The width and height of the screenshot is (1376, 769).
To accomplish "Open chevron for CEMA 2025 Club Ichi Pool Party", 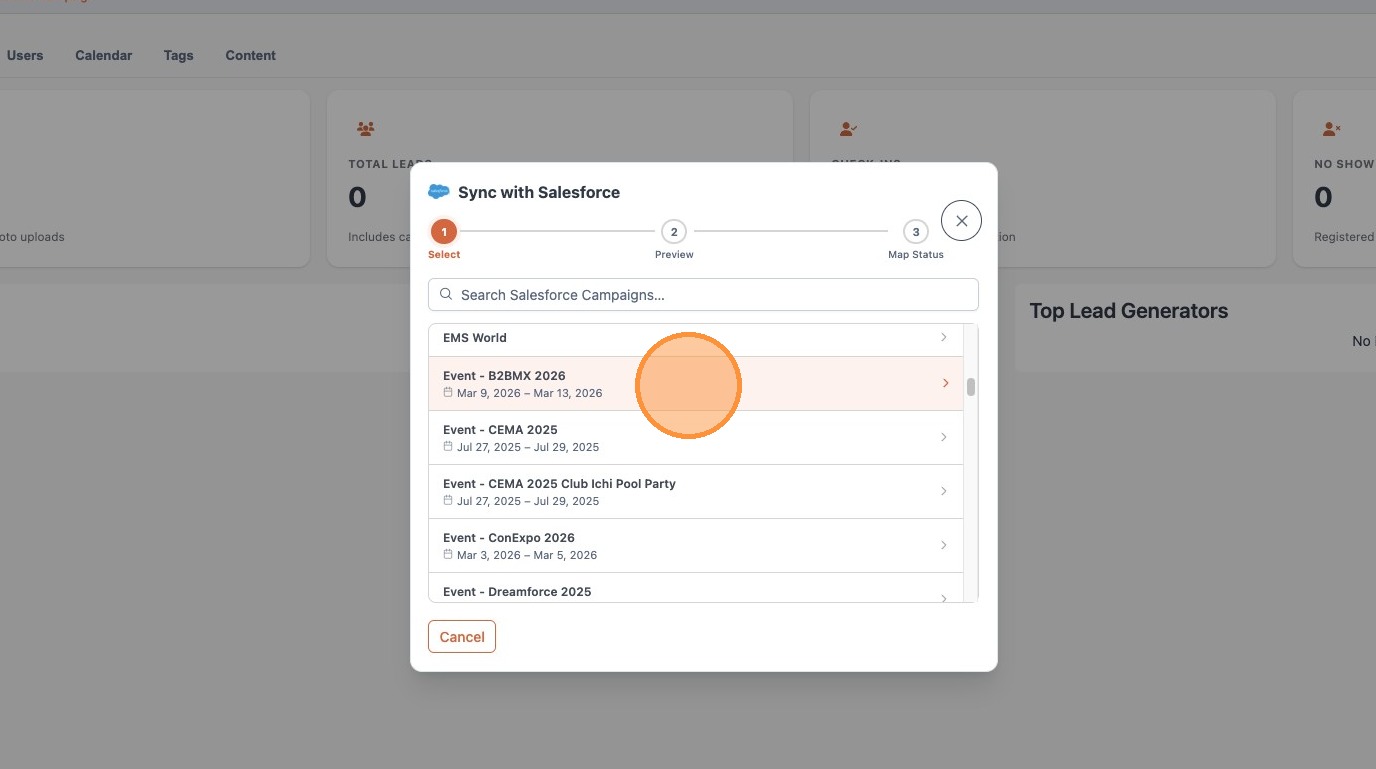I will [x=944, y=491].
